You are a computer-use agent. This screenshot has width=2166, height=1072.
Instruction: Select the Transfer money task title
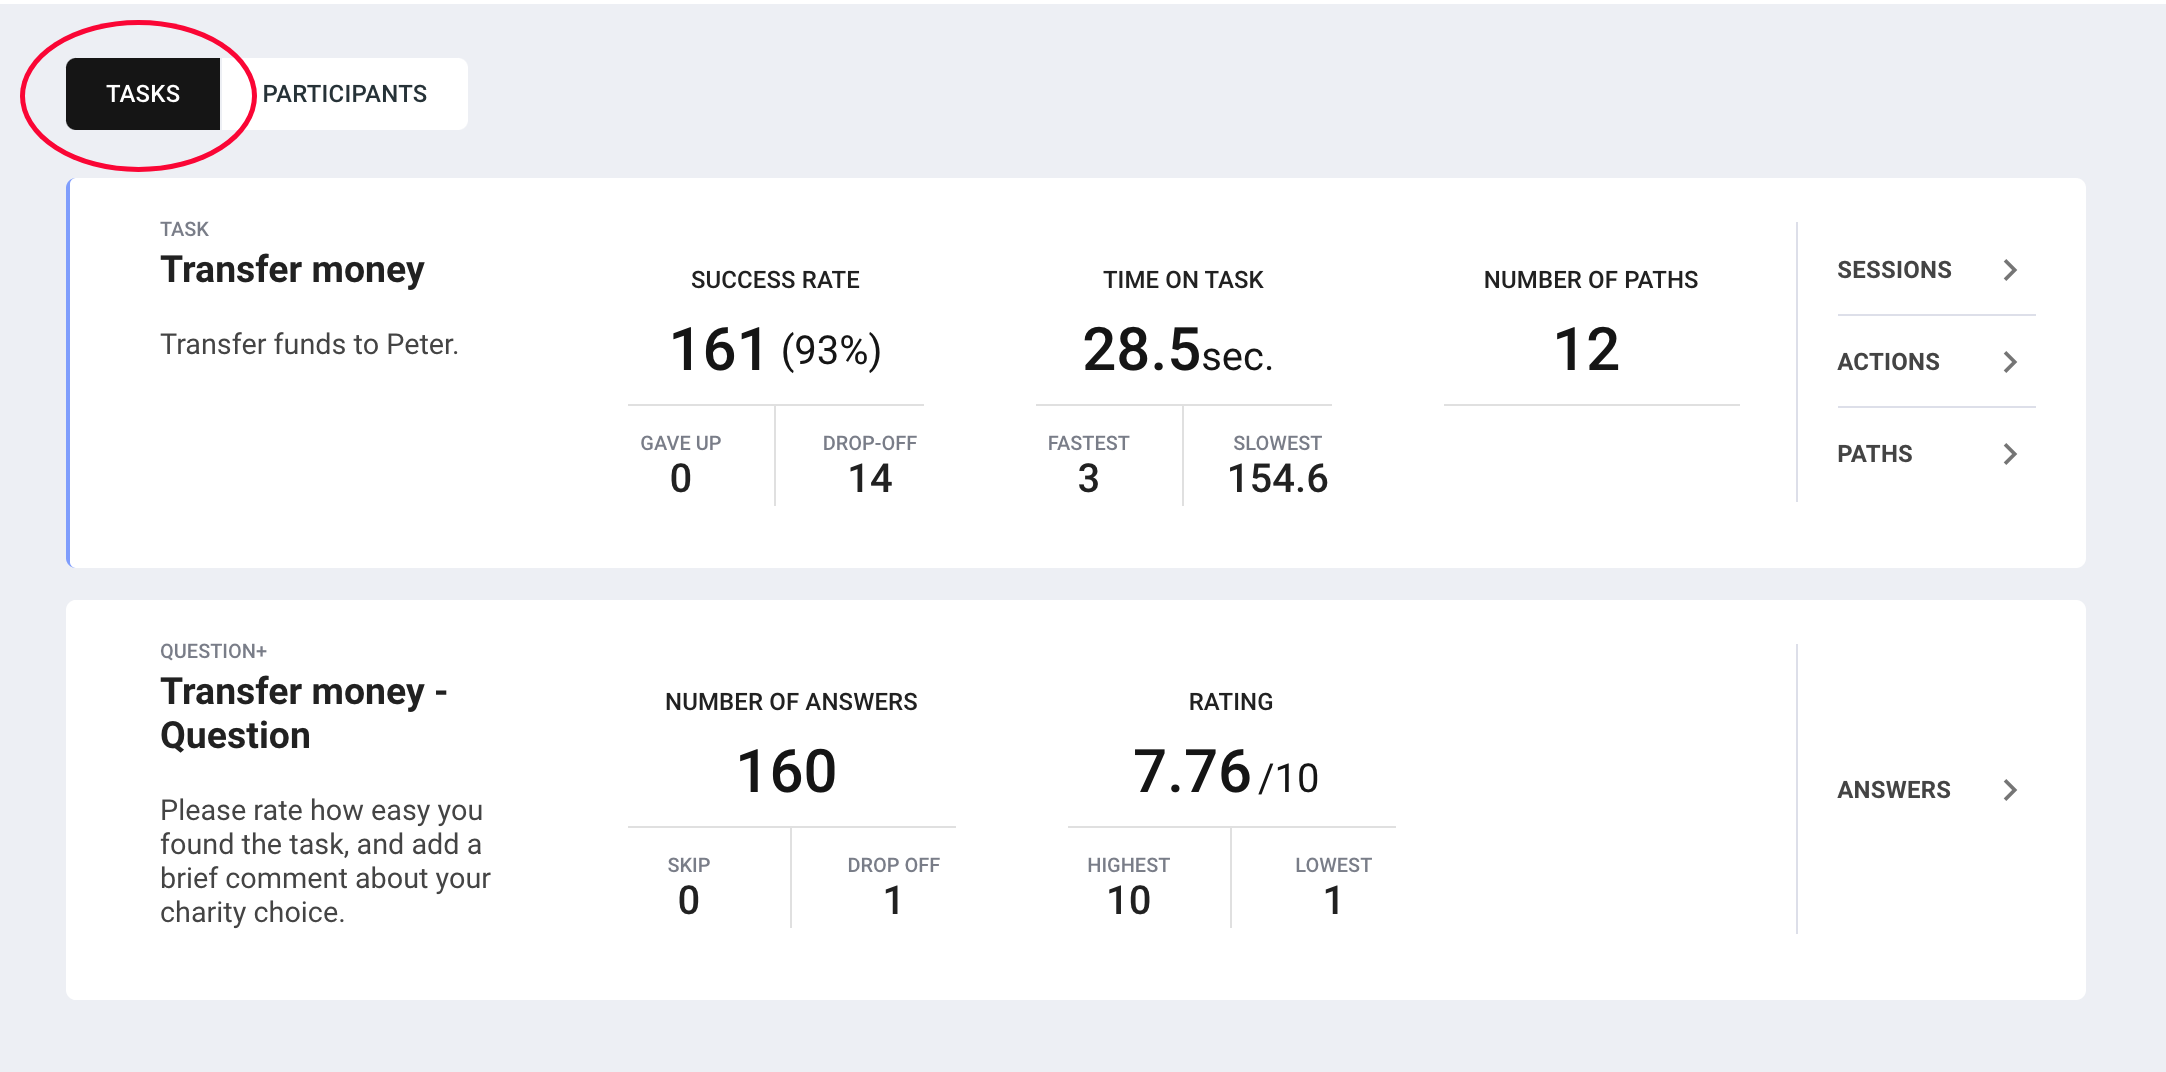293,270
